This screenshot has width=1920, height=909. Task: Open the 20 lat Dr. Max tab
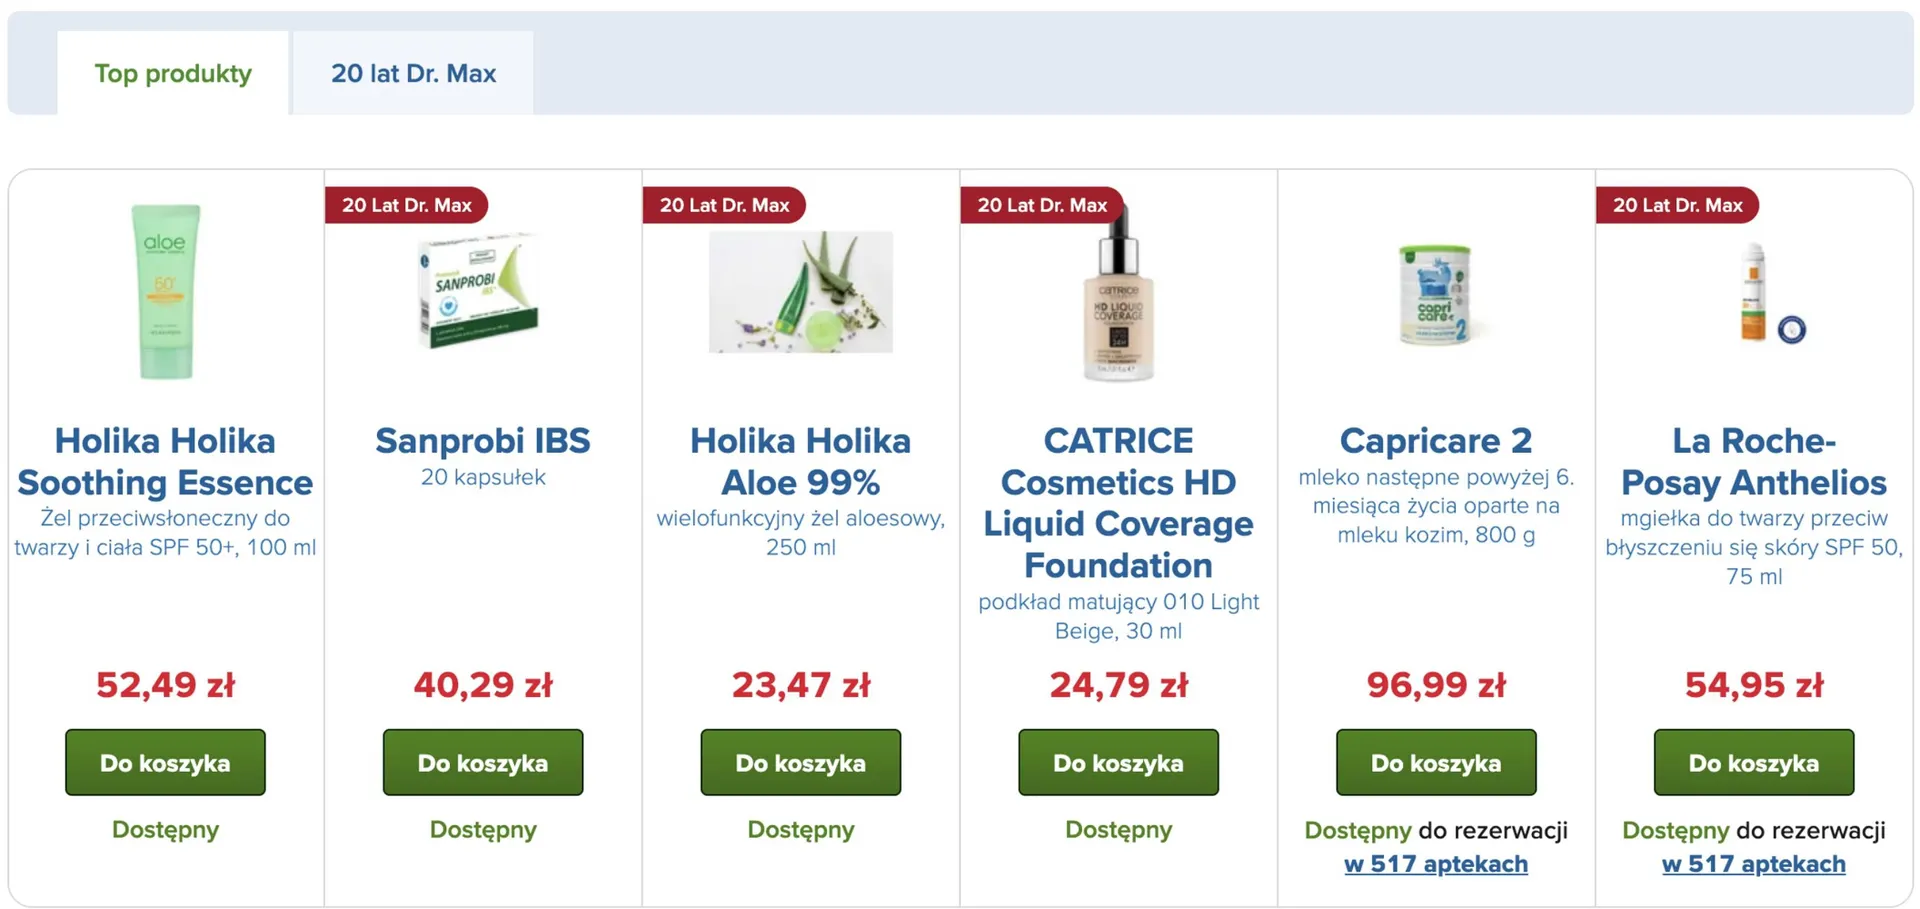coord(413,73)
